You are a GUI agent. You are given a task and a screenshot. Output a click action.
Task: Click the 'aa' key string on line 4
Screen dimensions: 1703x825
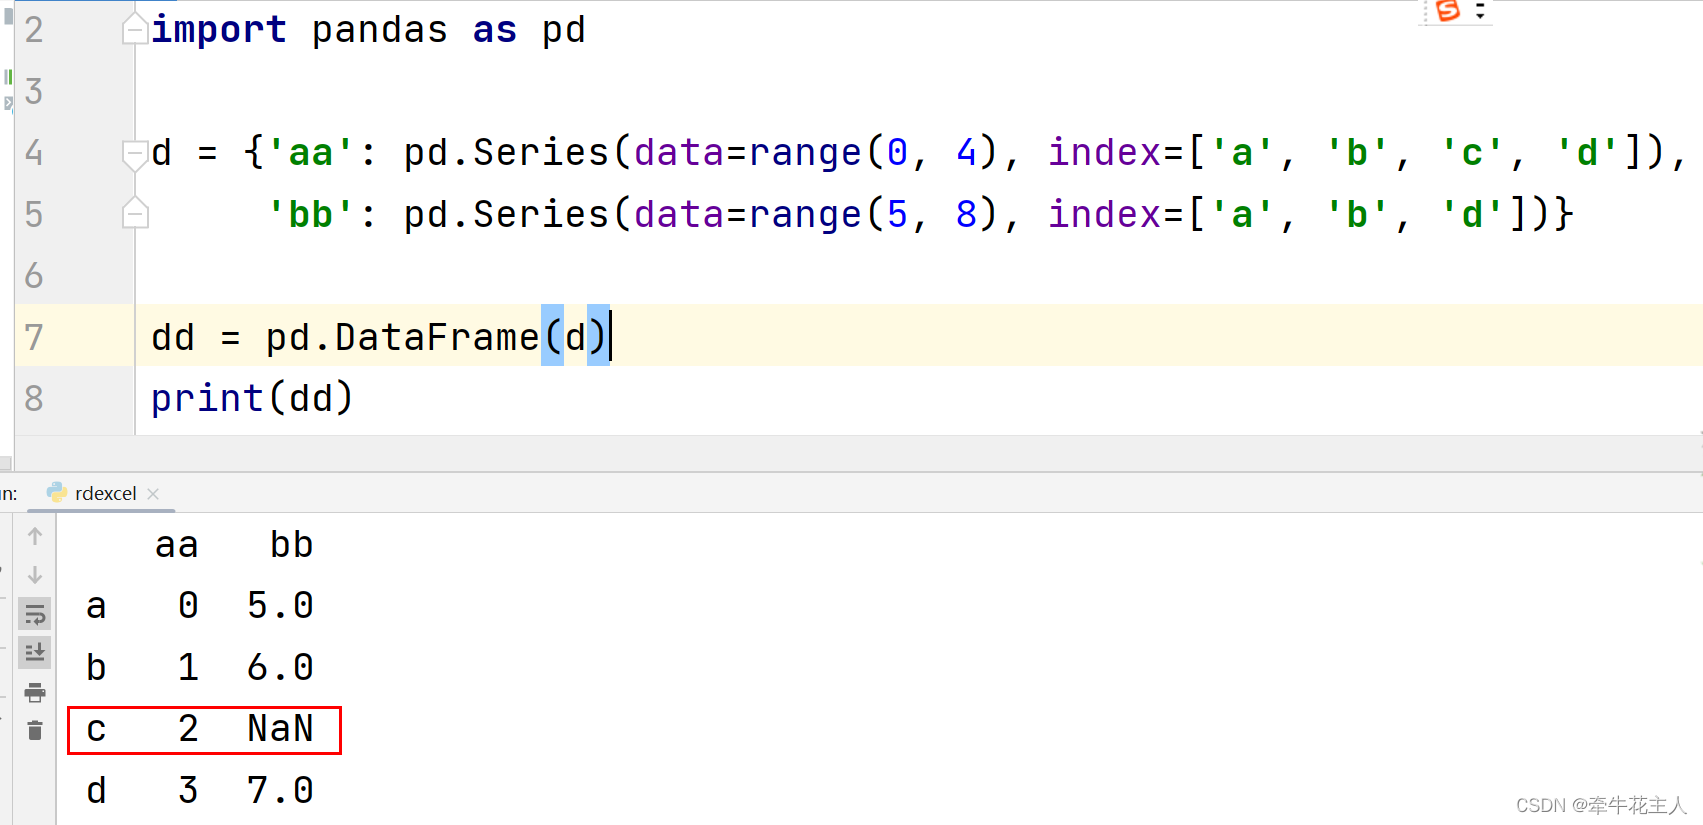pyautogui.click(x=311, y=153)
